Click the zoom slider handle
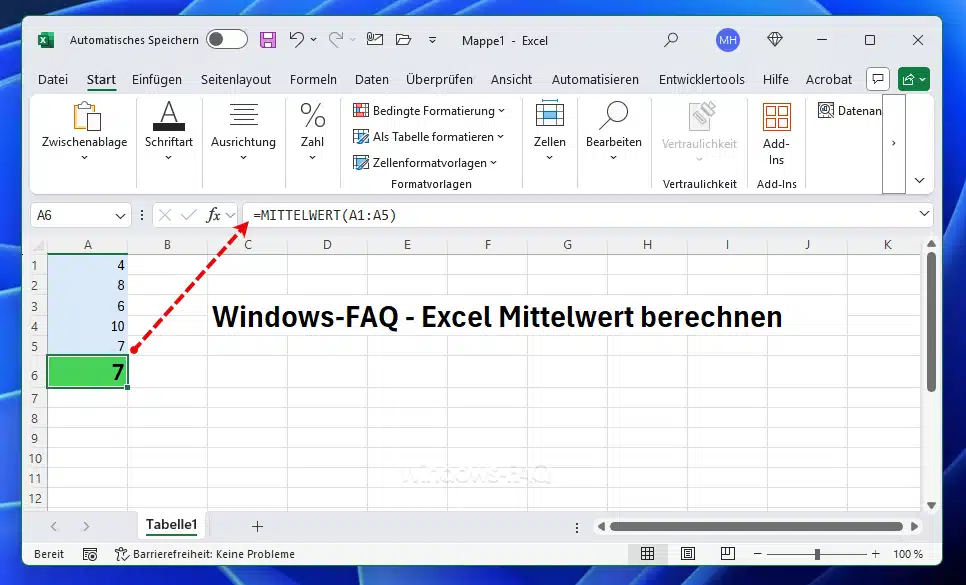Image resolution: width=966 pixels, height=585 pixels. tap(817, 554)
